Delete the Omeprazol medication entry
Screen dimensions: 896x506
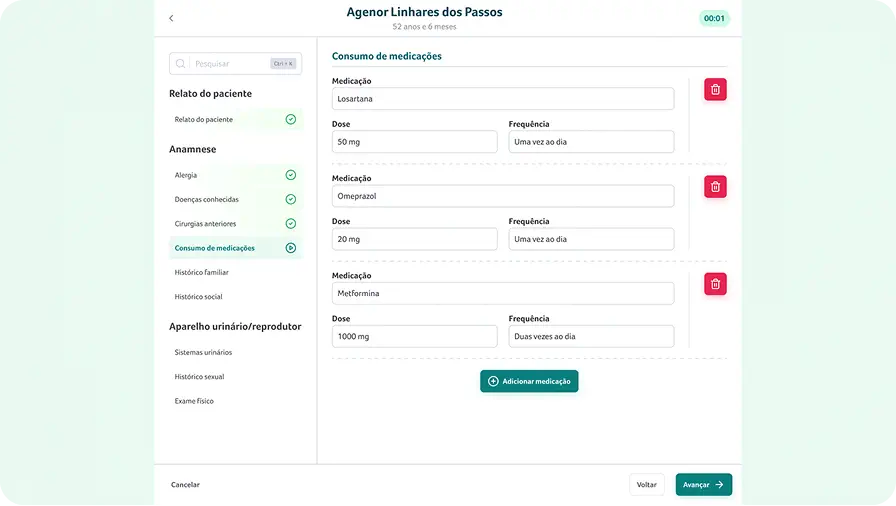click(715, 187)
